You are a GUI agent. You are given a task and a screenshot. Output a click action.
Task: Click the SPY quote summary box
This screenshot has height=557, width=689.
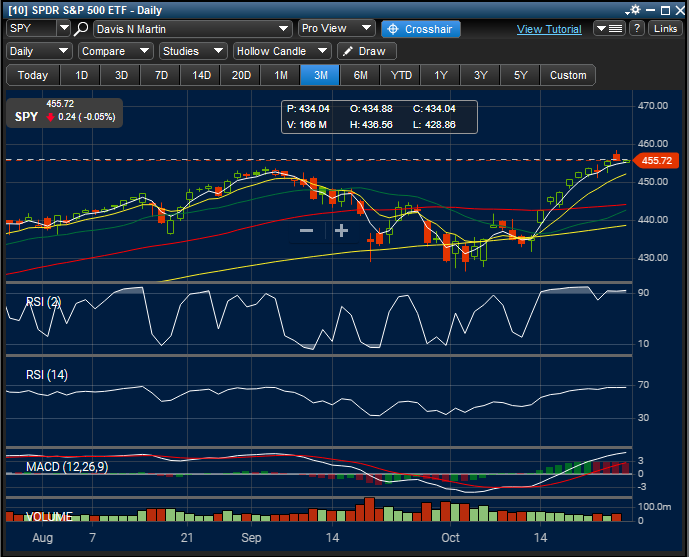tap(65, 113)
